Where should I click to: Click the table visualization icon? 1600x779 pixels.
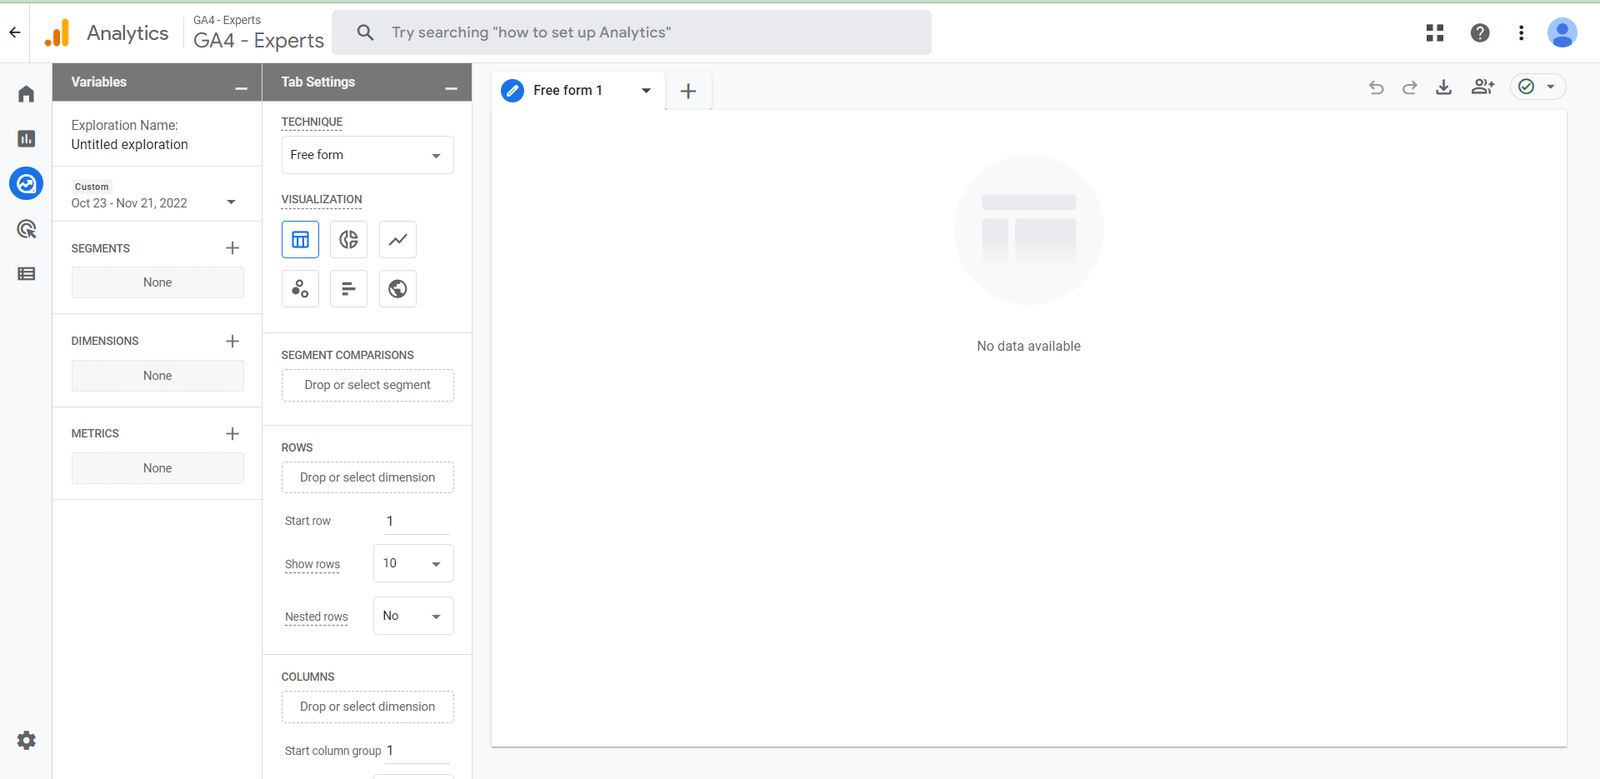300,240
